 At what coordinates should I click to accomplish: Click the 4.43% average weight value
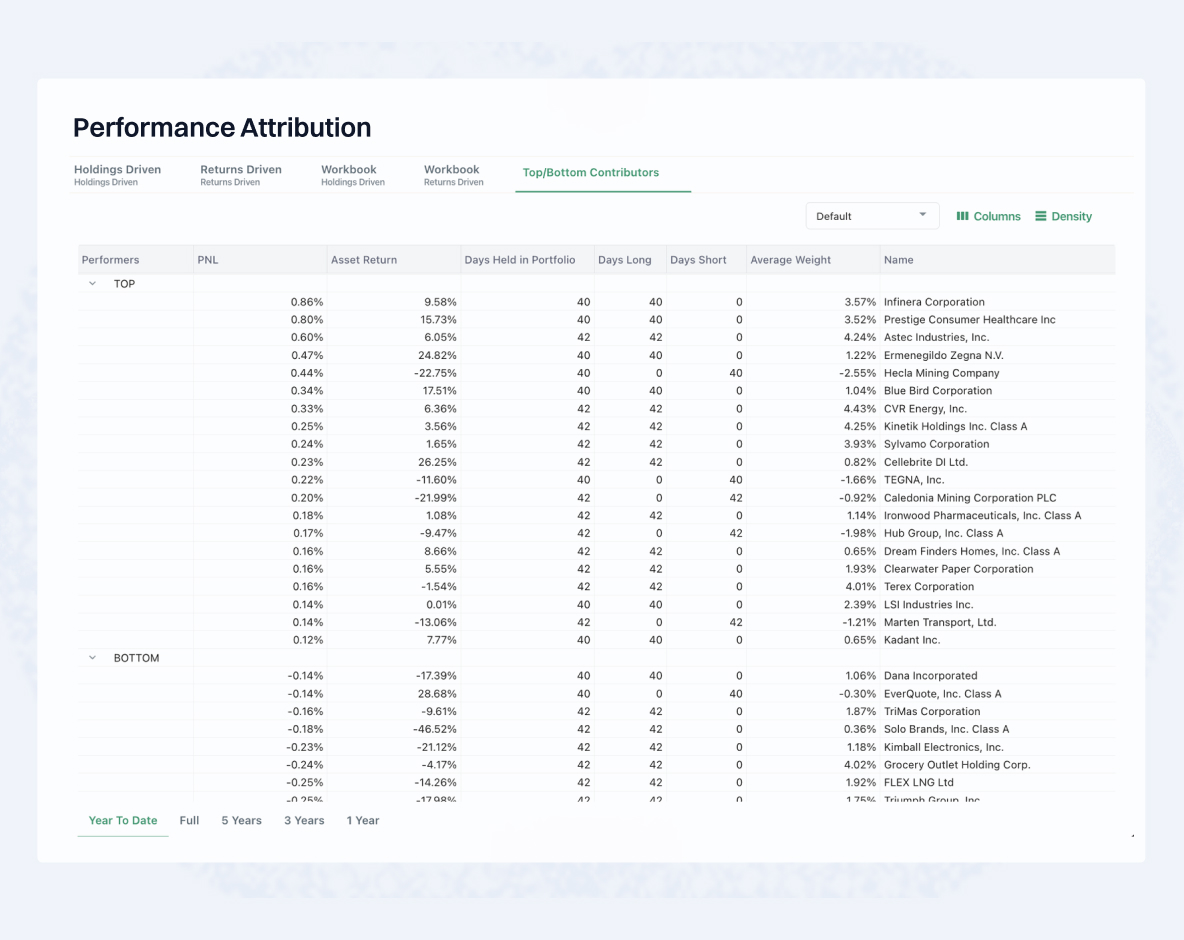860,408
